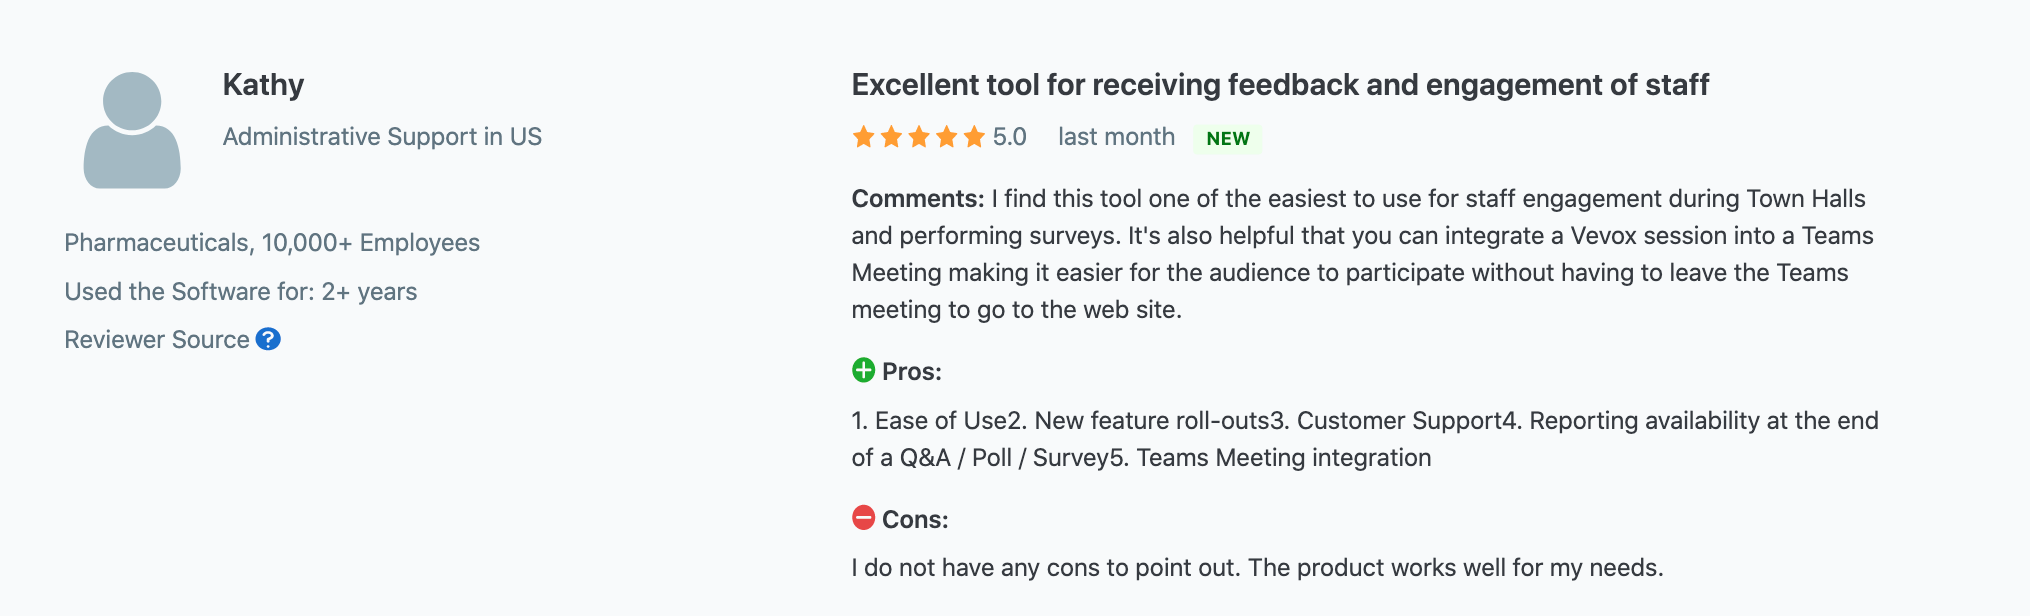Click the third orange rating star
2030x616 pixels.
coord(919,137)
